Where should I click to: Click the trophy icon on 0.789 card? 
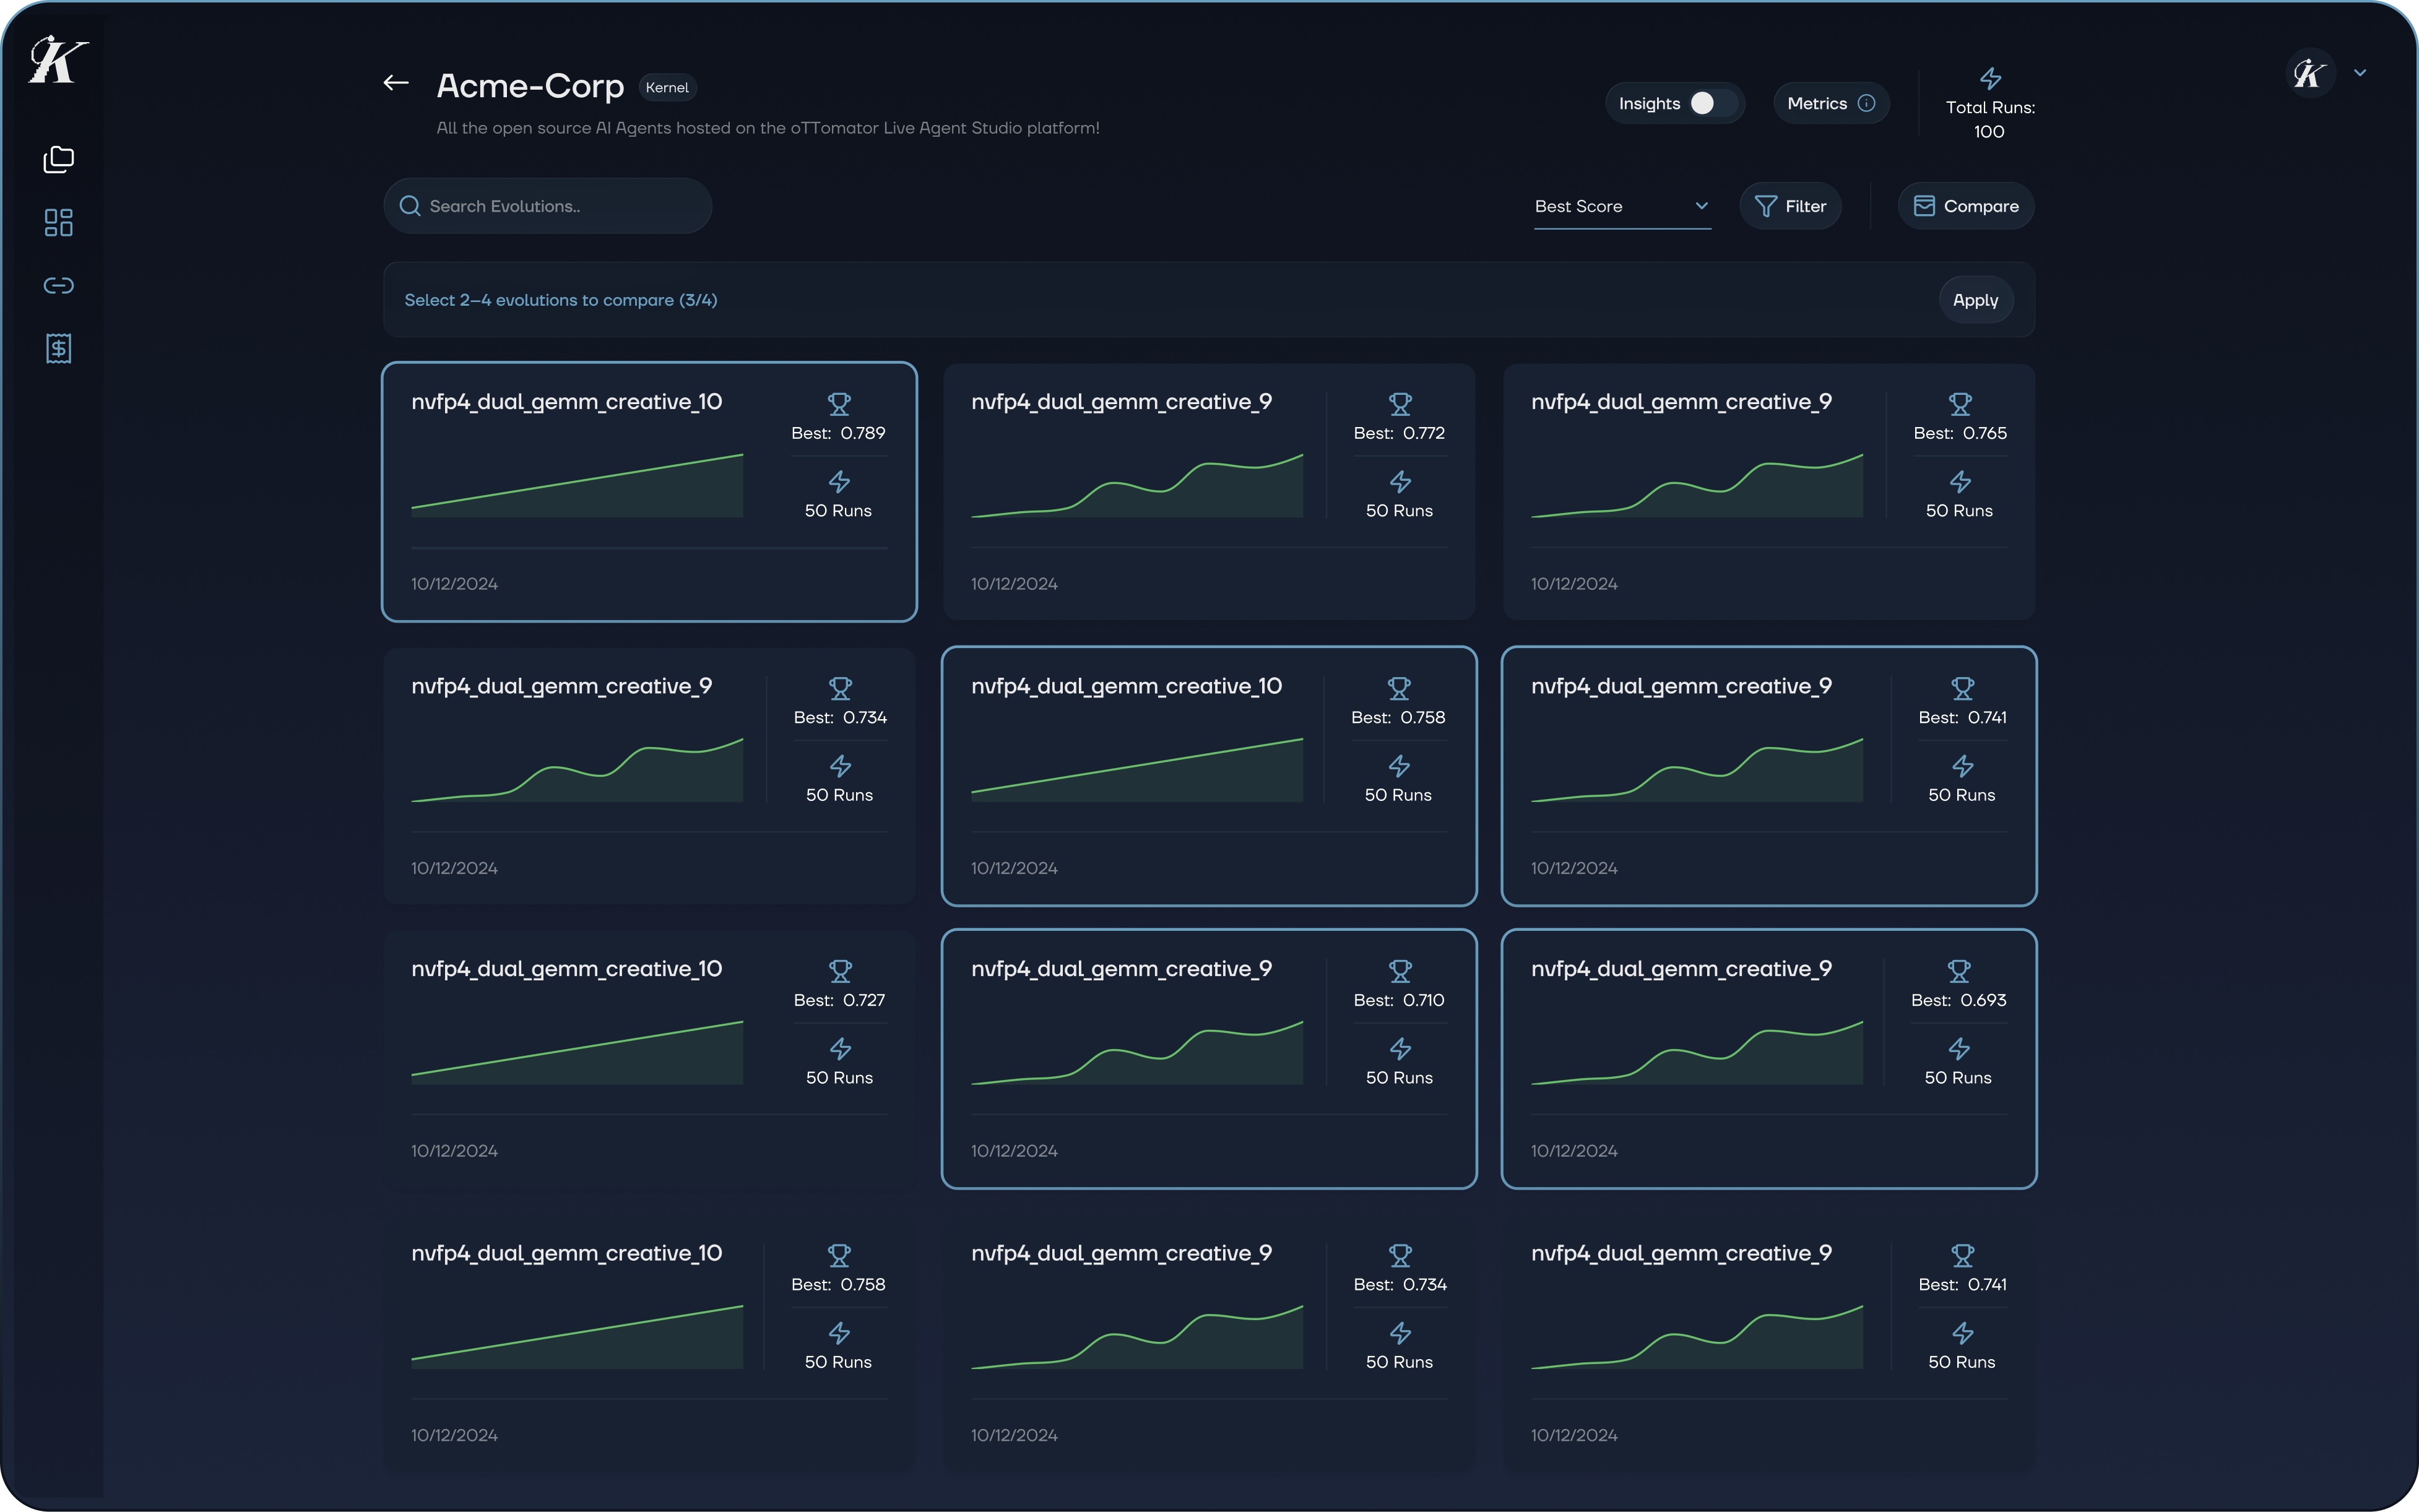pyautogui.click(x=839, y=404)
